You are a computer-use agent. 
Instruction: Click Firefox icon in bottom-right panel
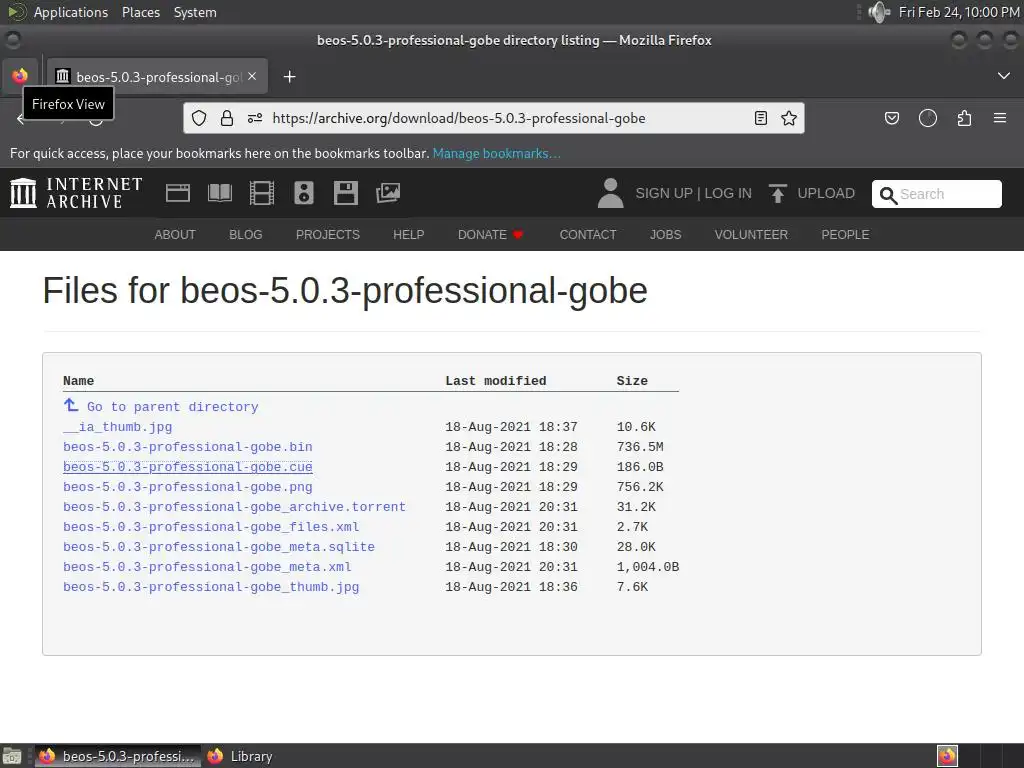(x=947, y=756)
